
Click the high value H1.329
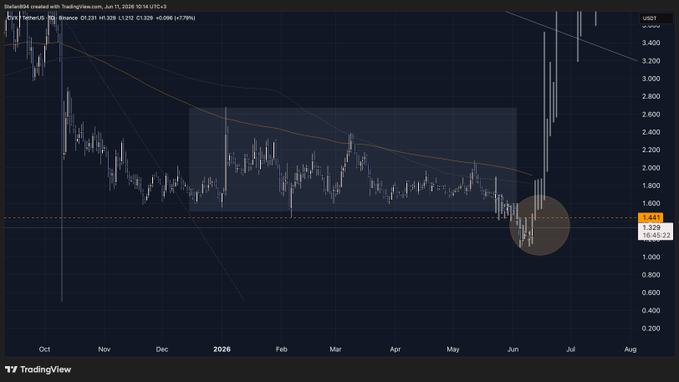[107, 18]
